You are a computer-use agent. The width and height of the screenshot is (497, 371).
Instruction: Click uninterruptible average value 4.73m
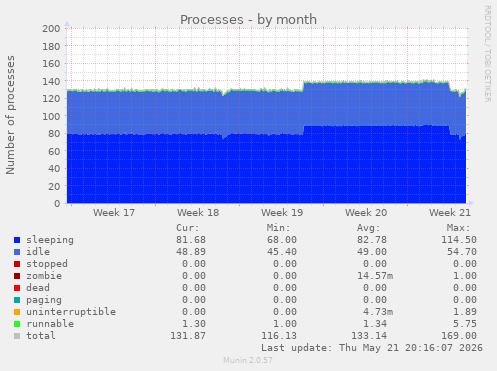[378, 312]
